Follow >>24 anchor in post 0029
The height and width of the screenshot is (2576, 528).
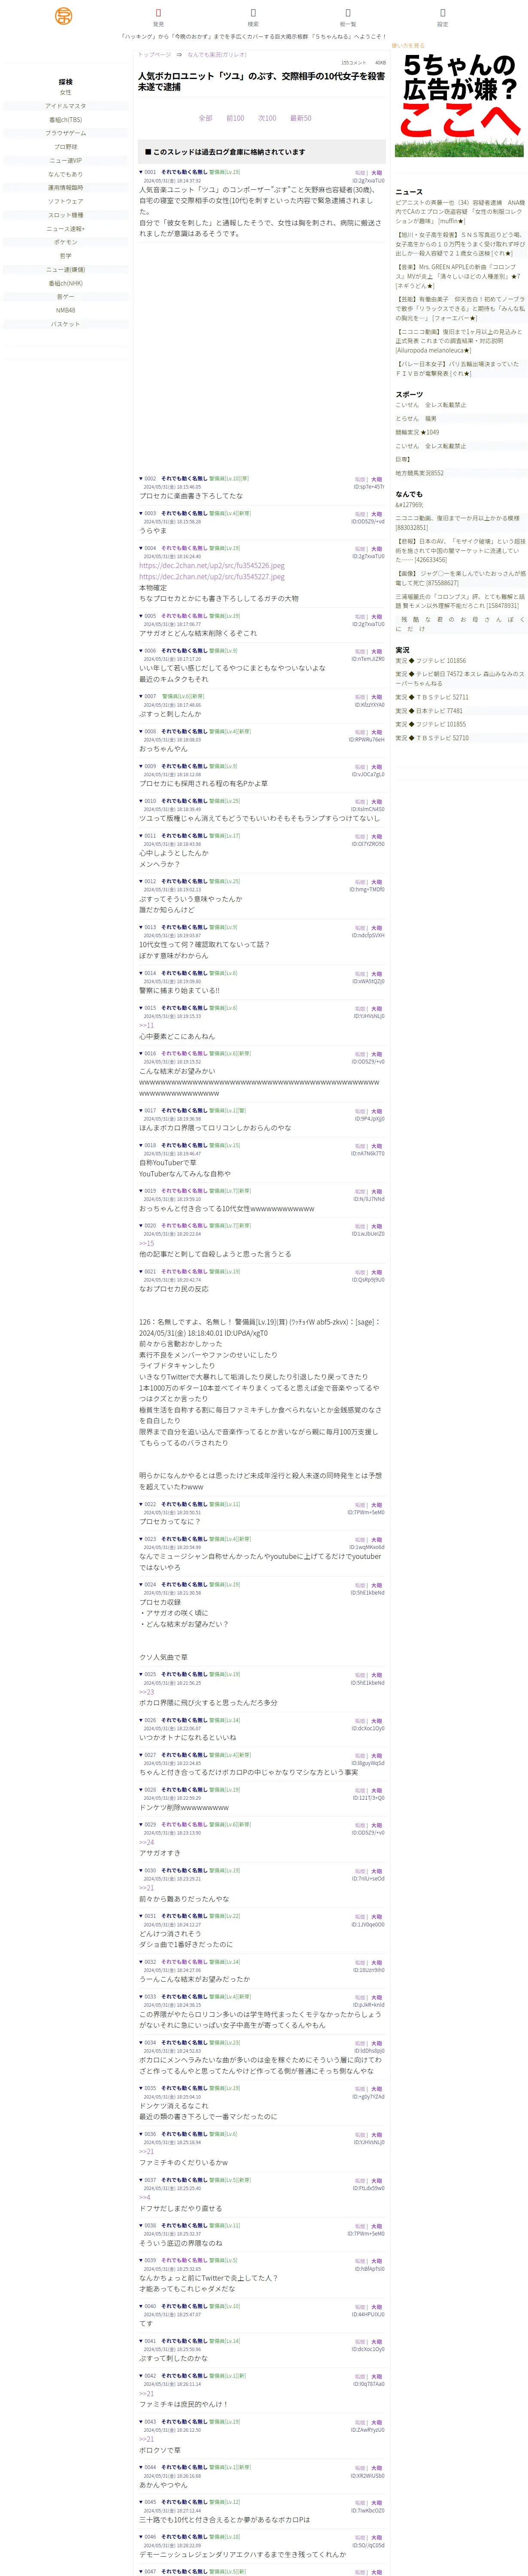(x=147, y=1842)
